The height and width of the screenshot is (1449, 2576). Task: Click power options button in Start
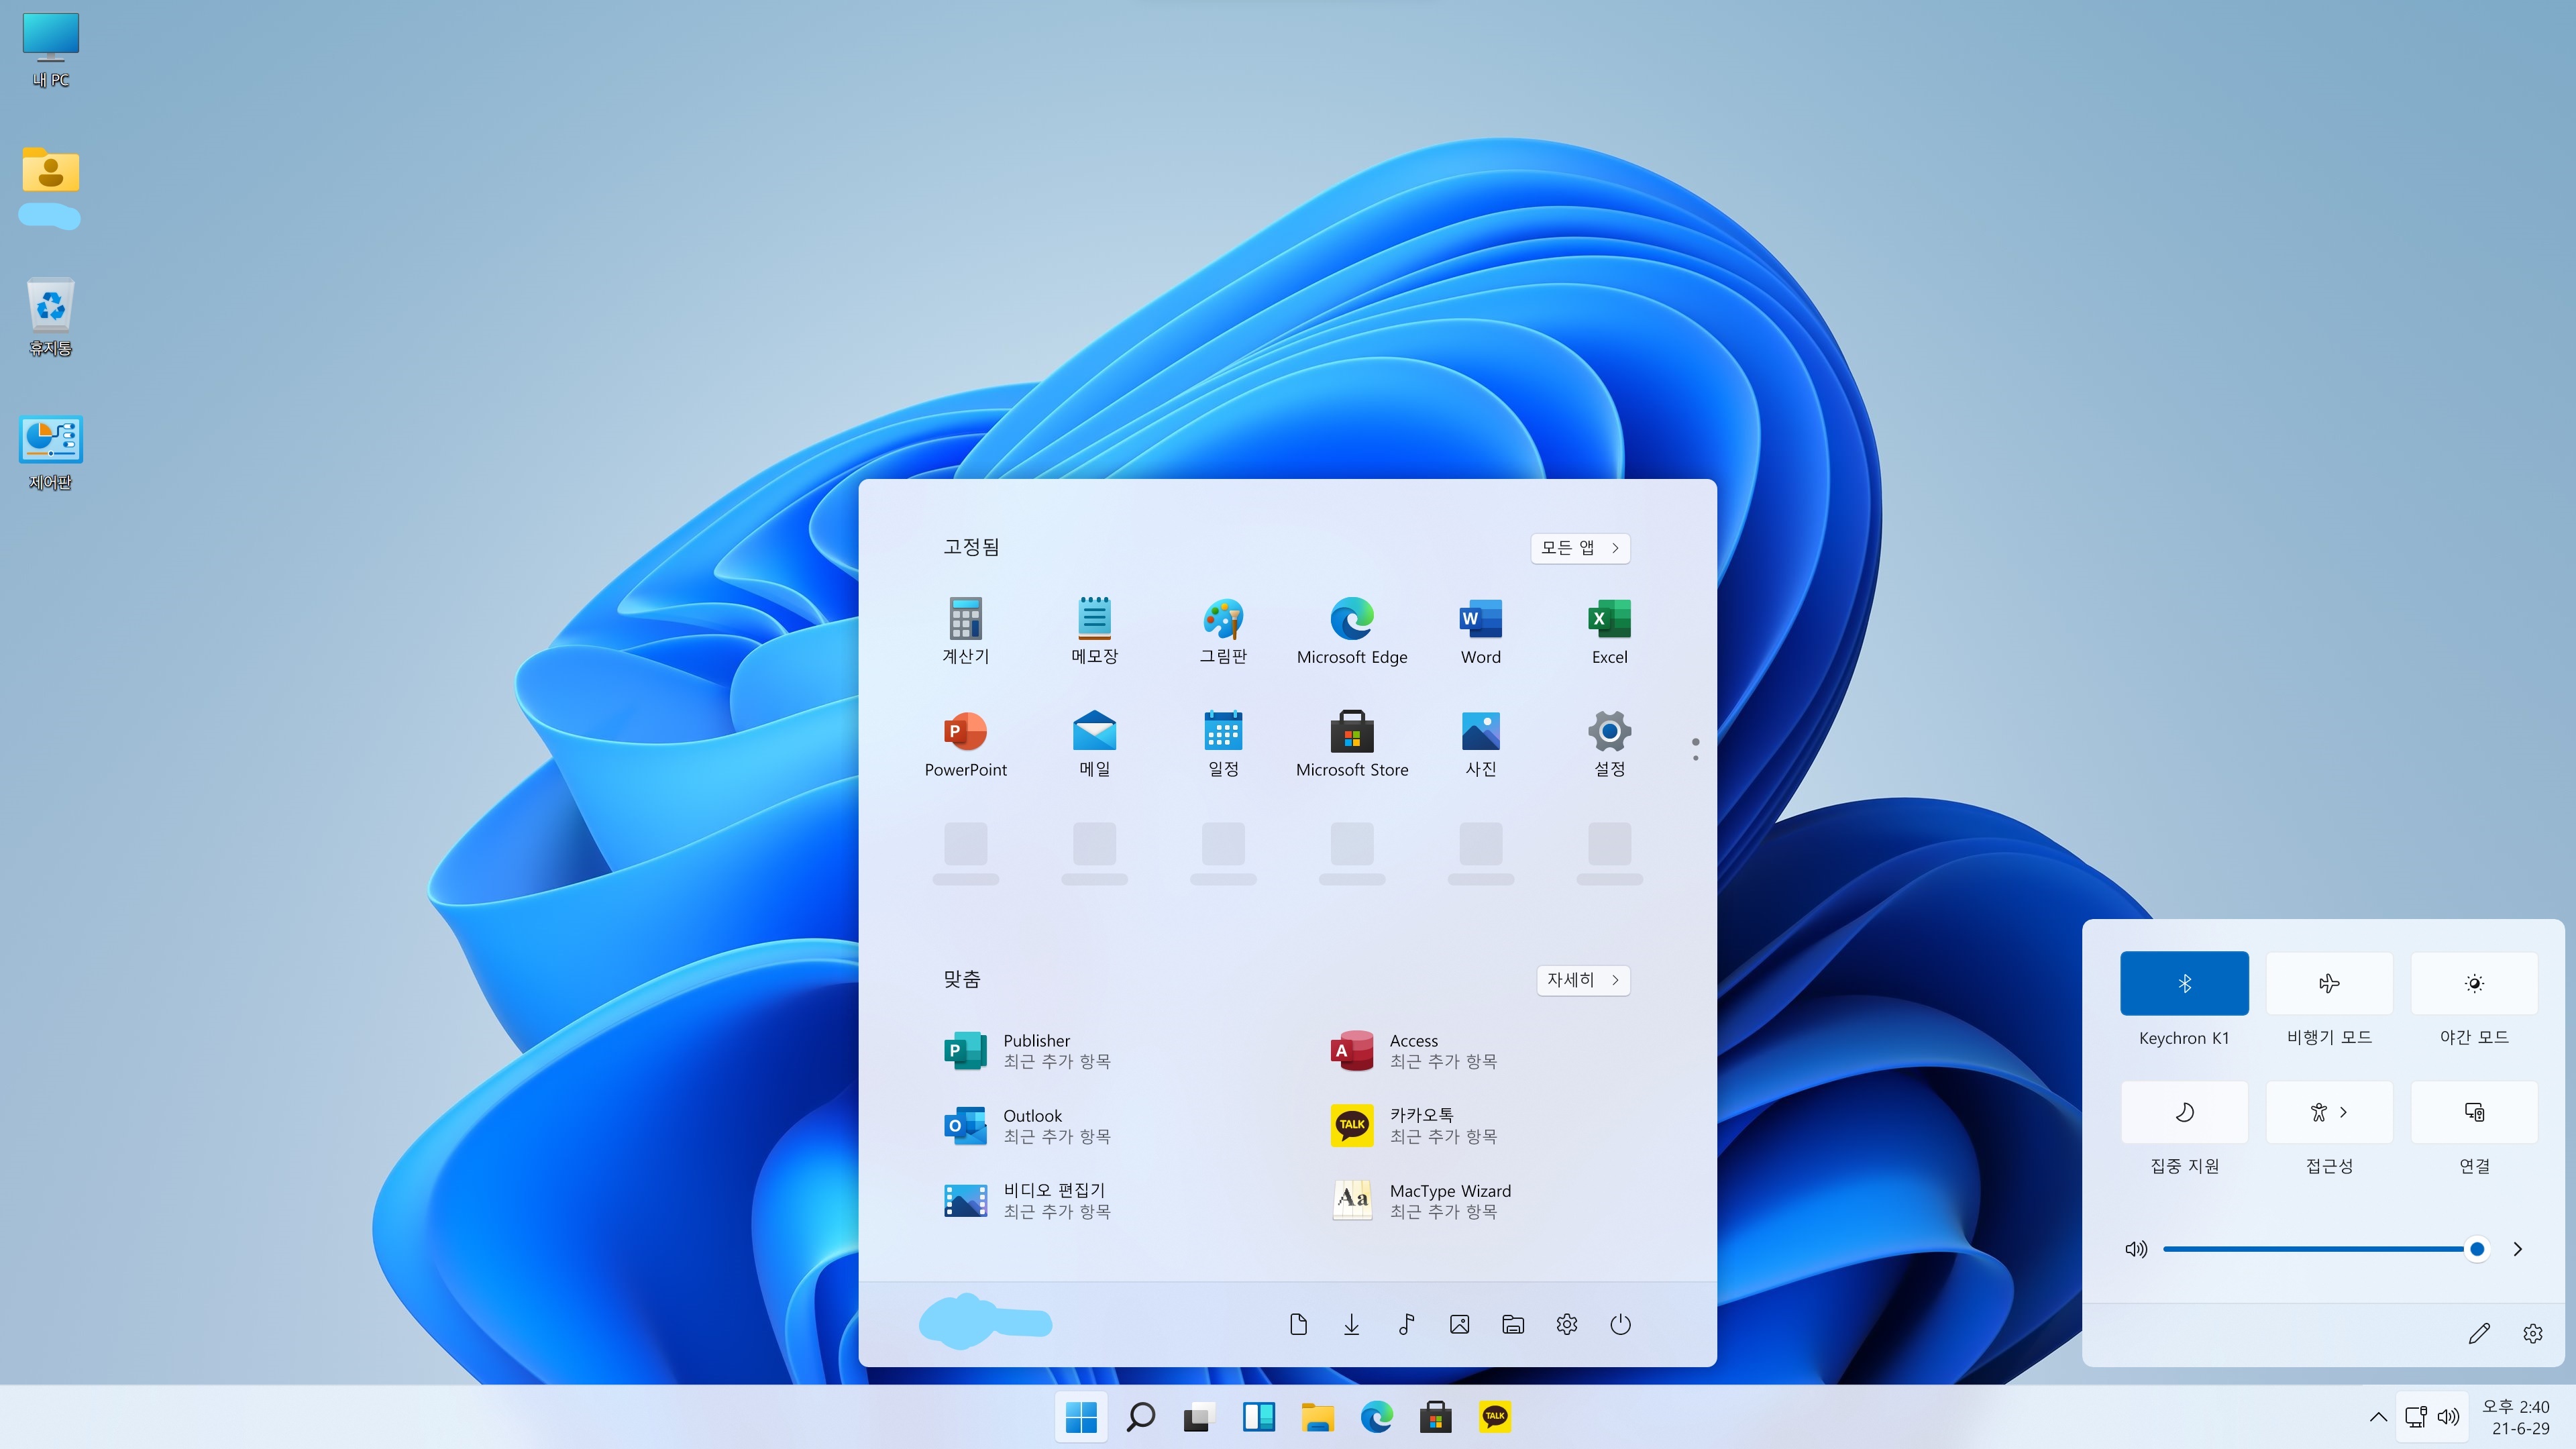tap(1621, 1324)
